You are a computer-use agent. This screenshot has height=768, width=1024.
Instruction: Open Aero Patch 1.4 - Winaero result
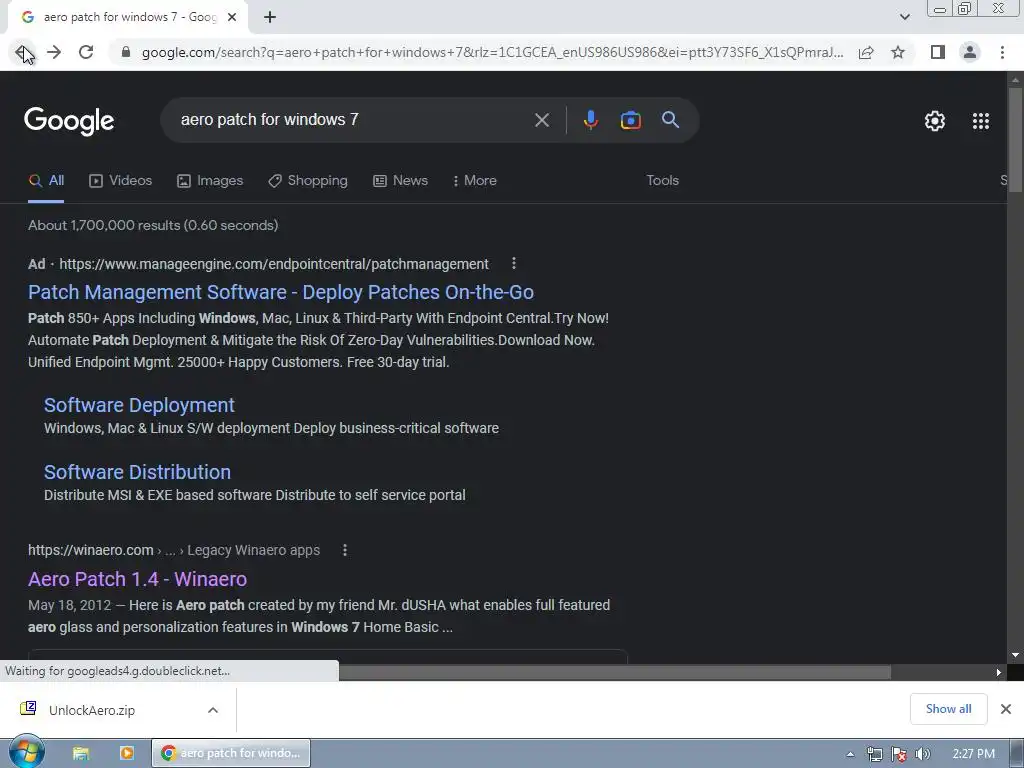[x=137, y=579]
